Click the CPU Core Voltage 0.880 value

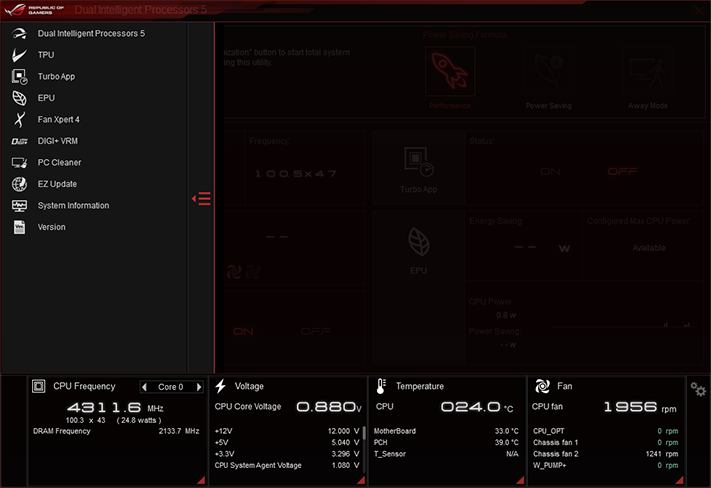(329, 407)
